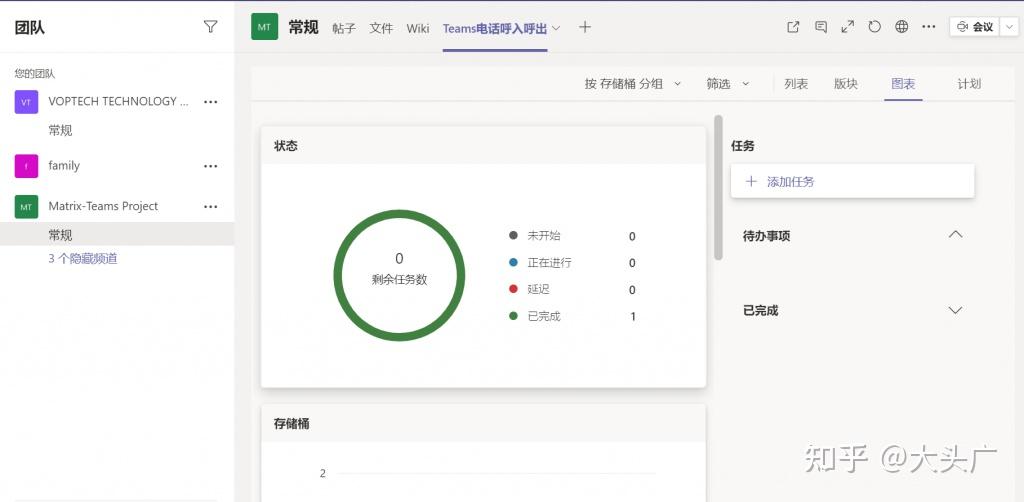Click the 状态 card heading
The width and height of the screenshot is (1024, 502).
point(285,146)
